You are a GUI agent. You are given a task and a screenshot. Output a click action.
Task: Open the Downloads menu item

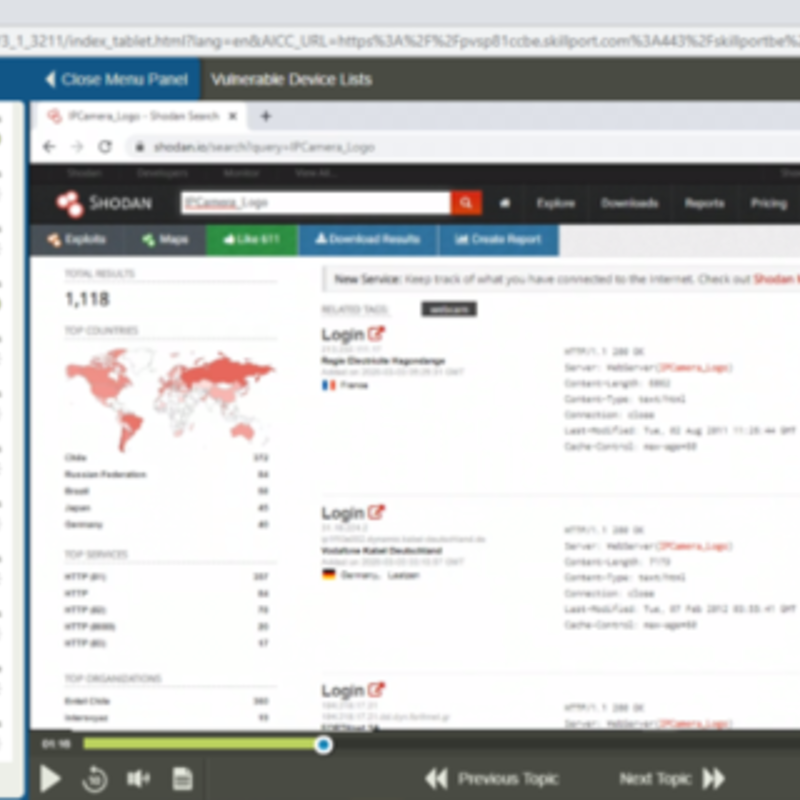[629, 203]
